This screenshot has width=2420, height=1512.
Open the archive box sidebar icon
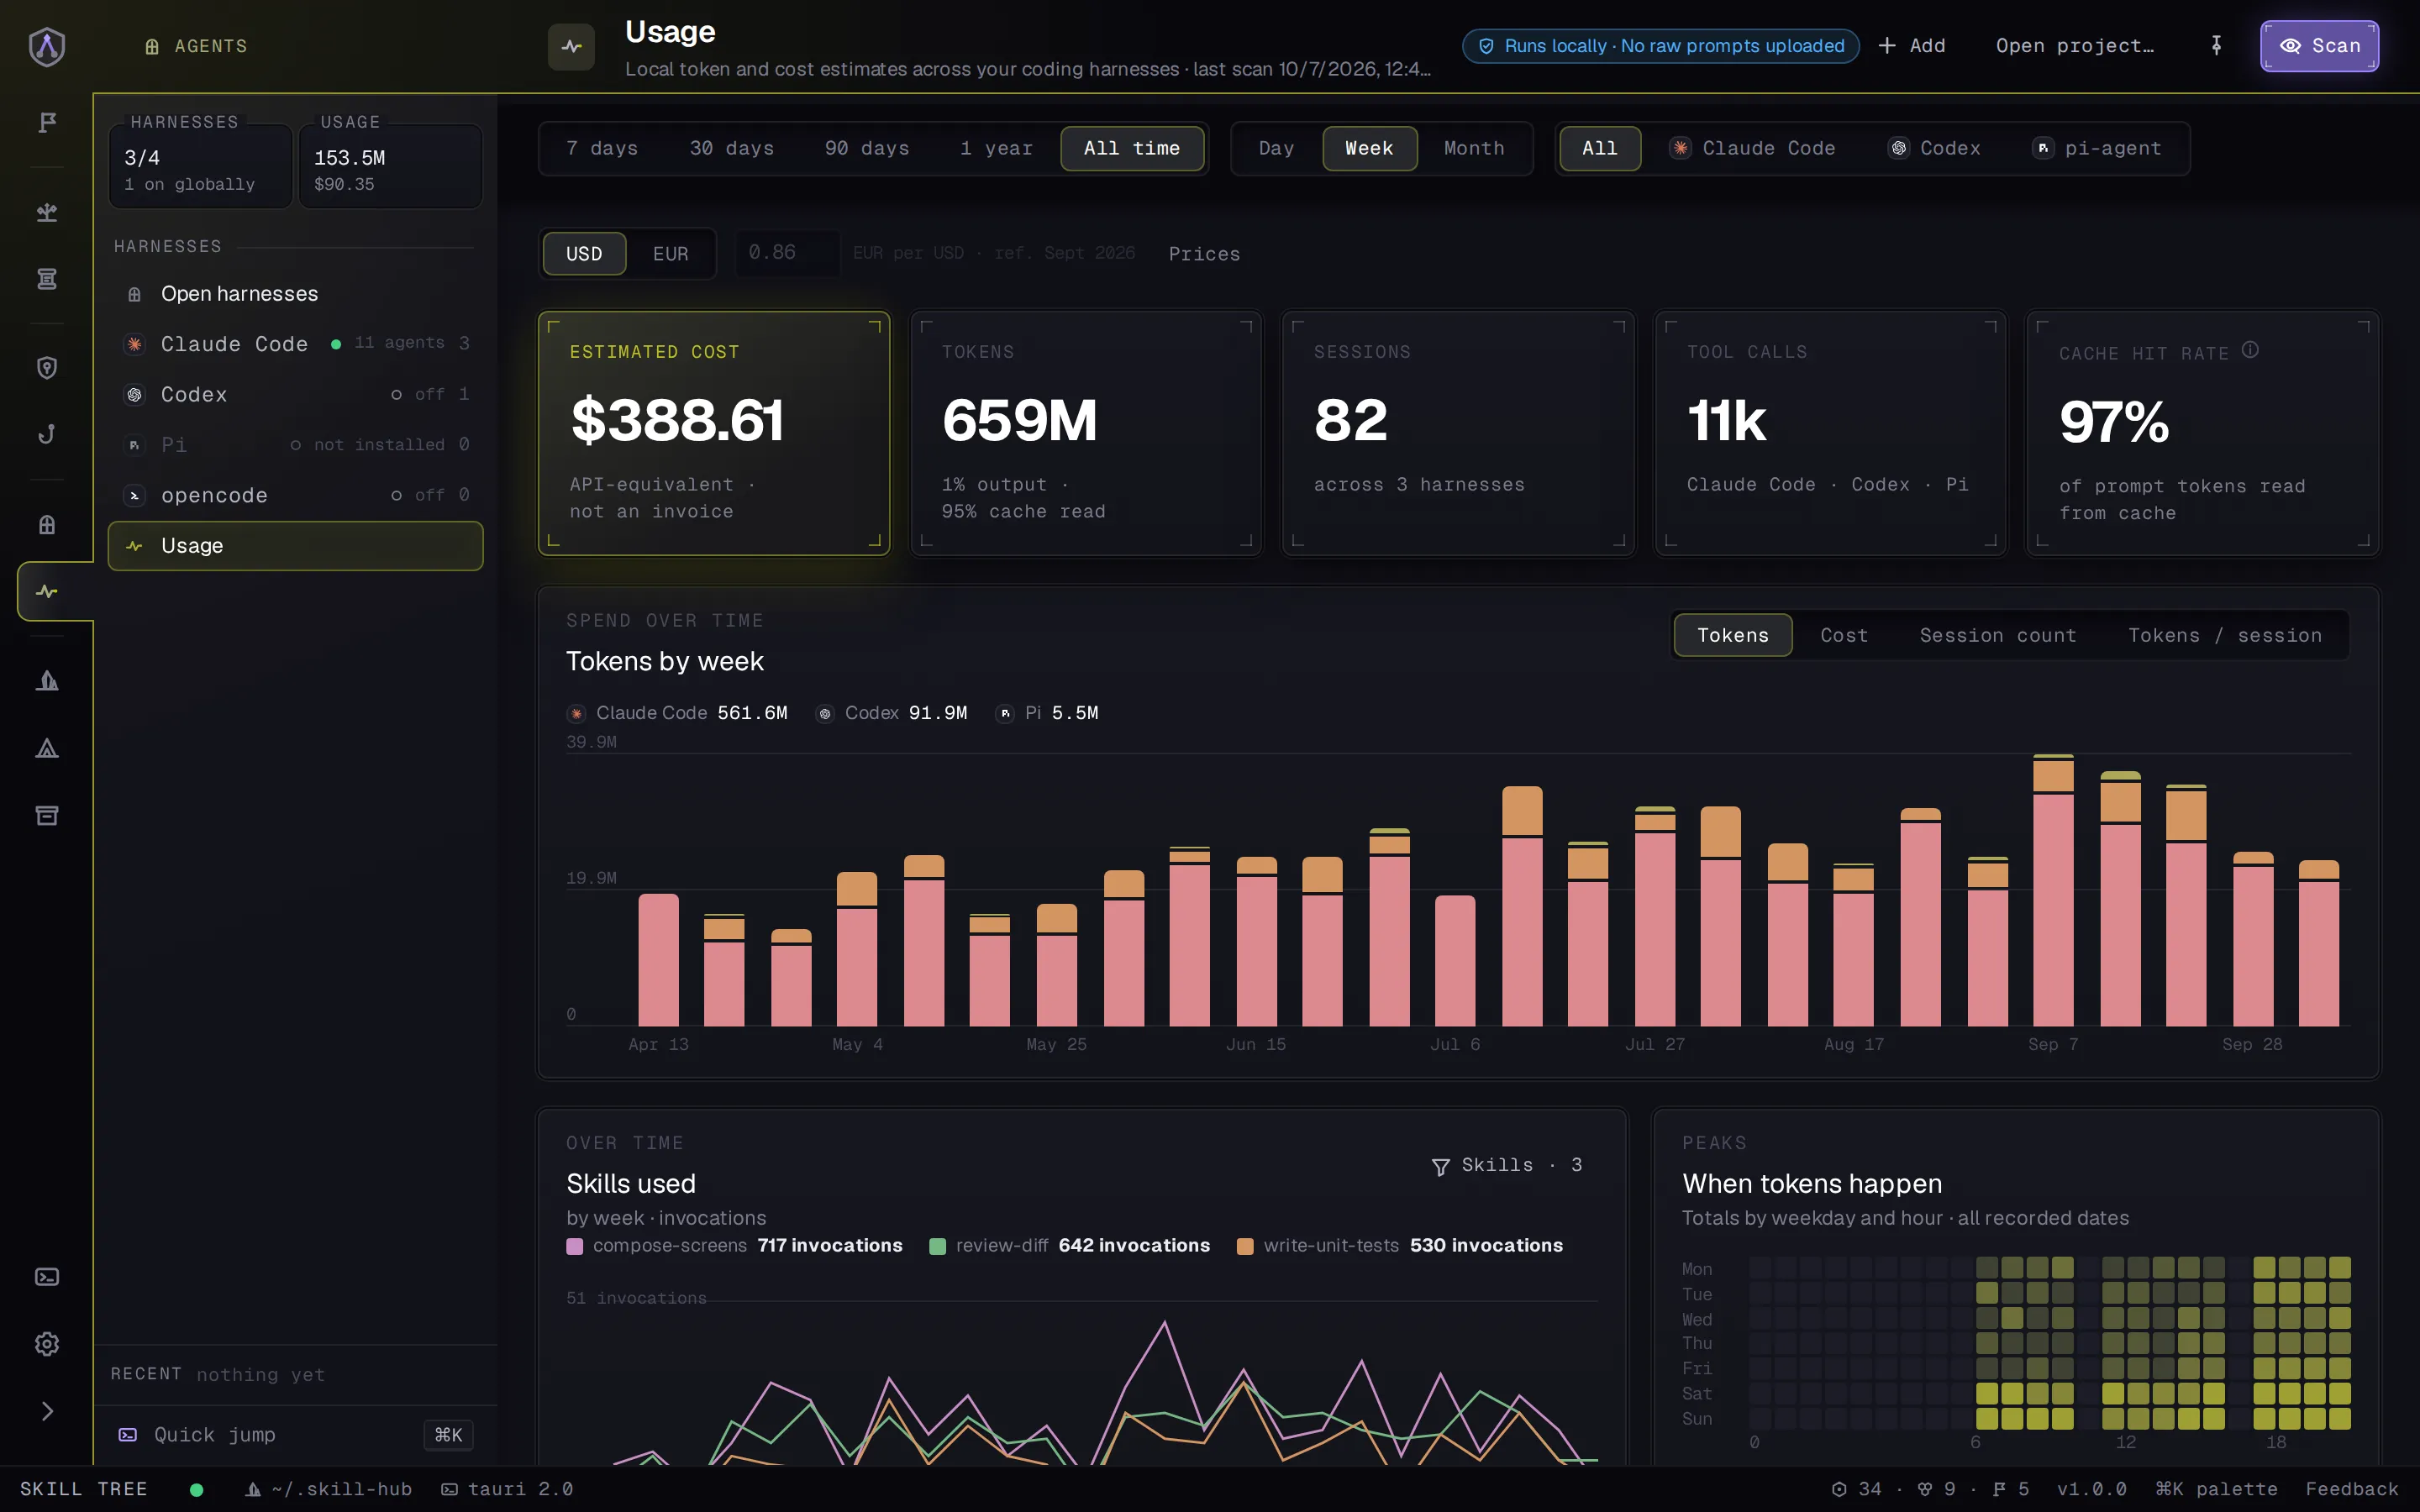coord(47,815)
